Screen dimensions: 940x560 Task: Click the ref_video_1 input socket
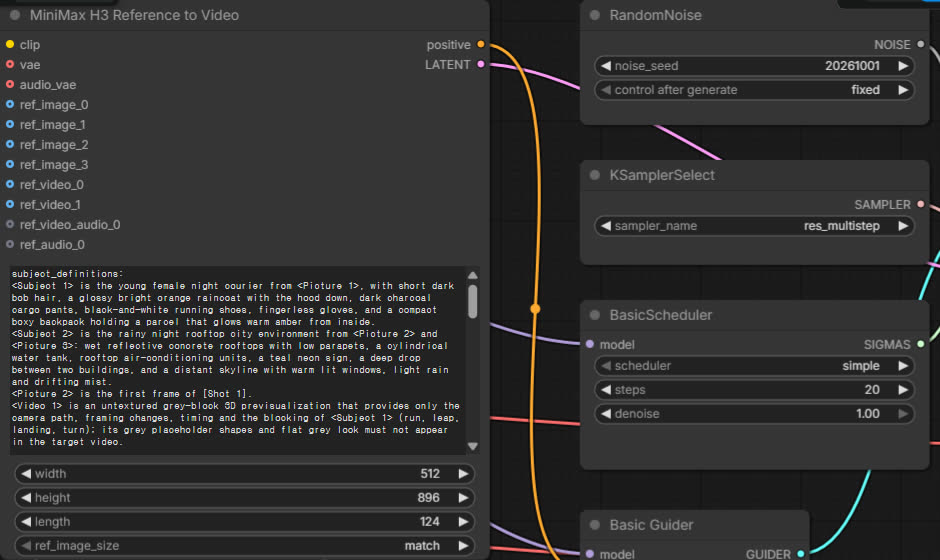(x=10, y=204)
